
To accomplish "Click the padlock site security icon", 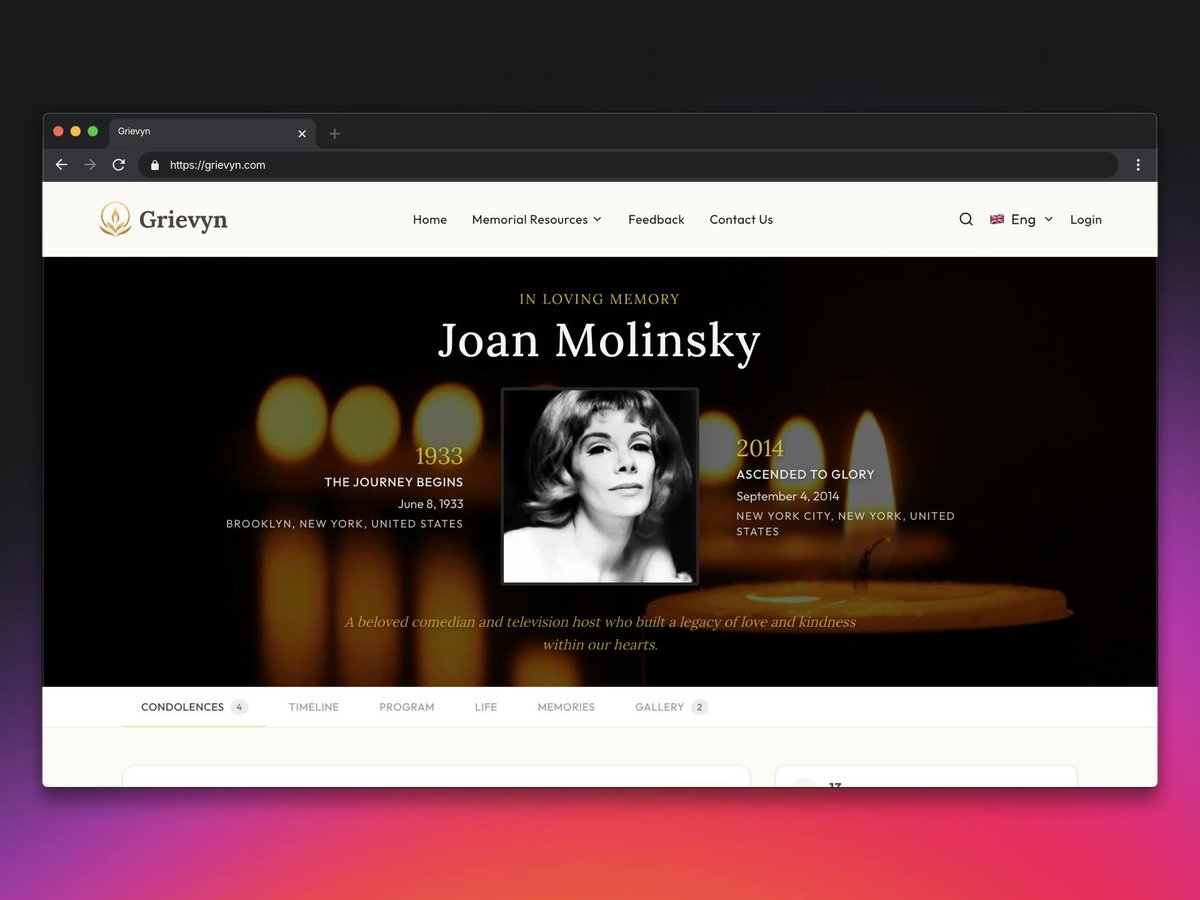I will pyautogui.click(x=154, y=165).
